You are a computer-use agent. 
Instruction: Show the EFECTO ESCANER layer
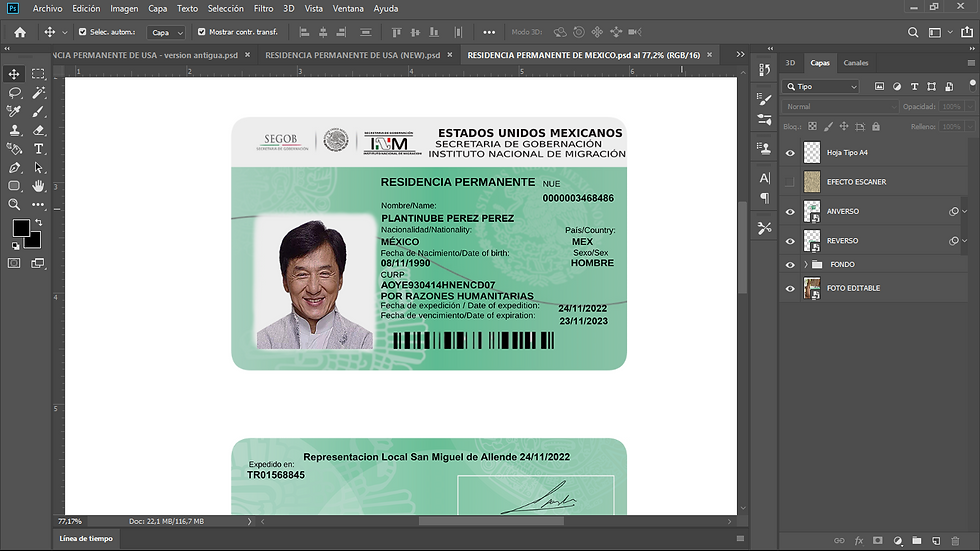[790, 182]
